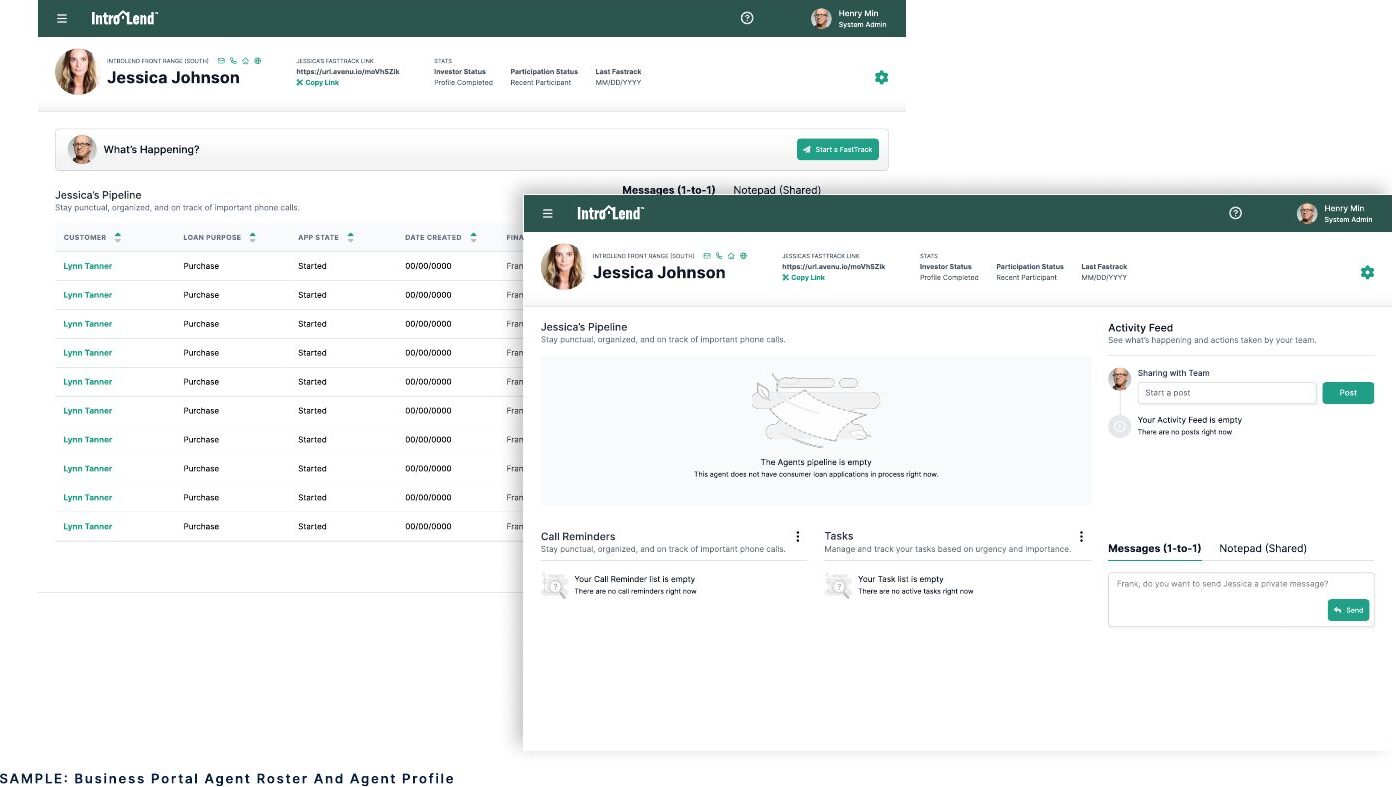Click the IntroLend logo in the back window
This screenshot has width=1392, height=787.
pos(125,18)
